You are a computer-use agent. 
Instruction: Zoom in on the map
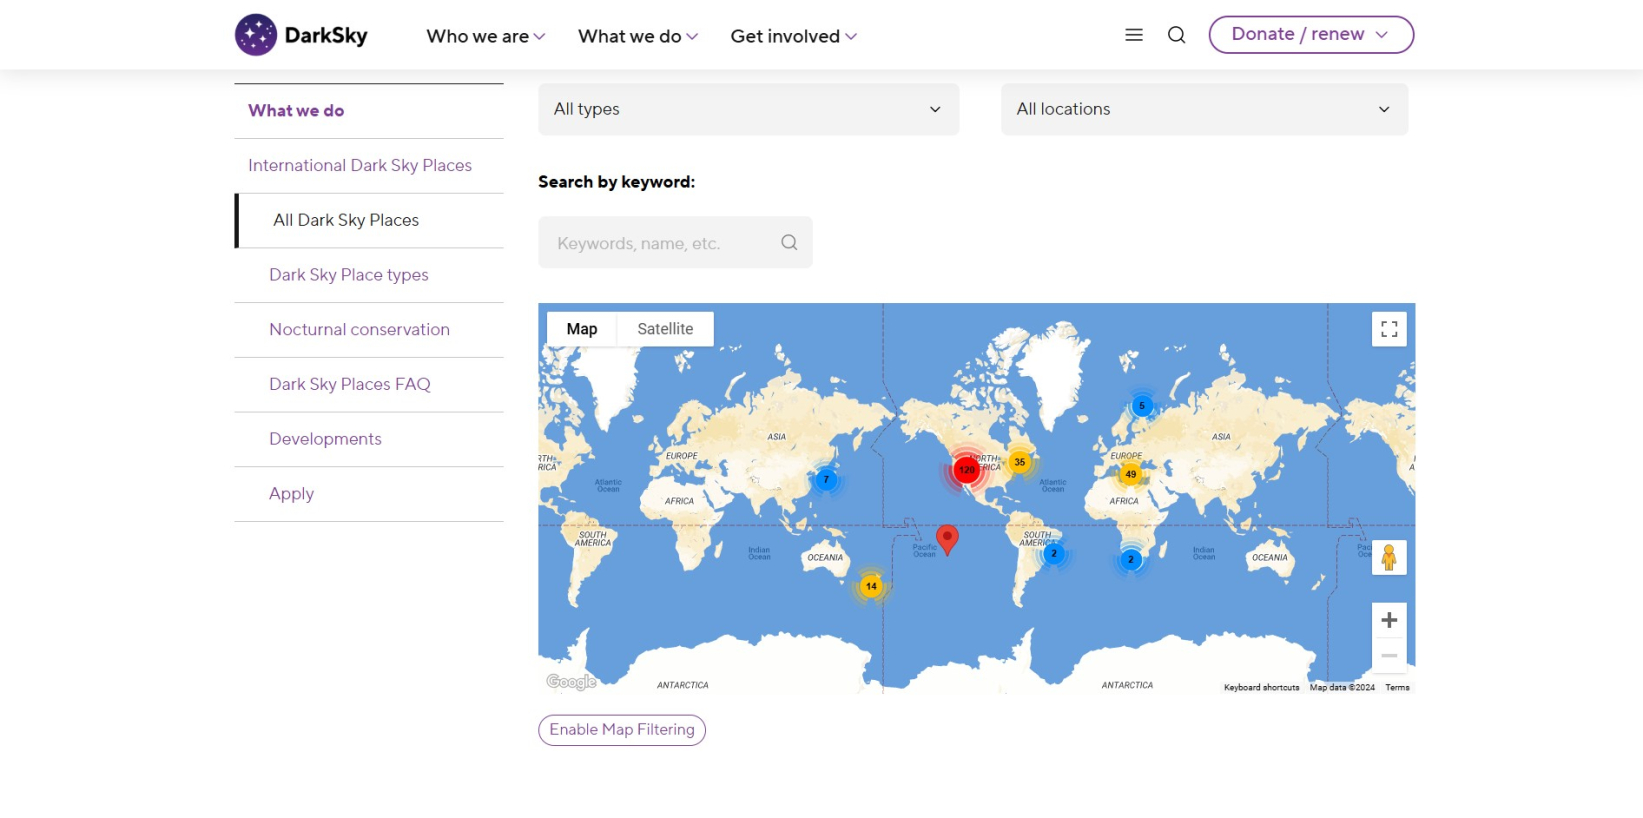coord(1389,620)
